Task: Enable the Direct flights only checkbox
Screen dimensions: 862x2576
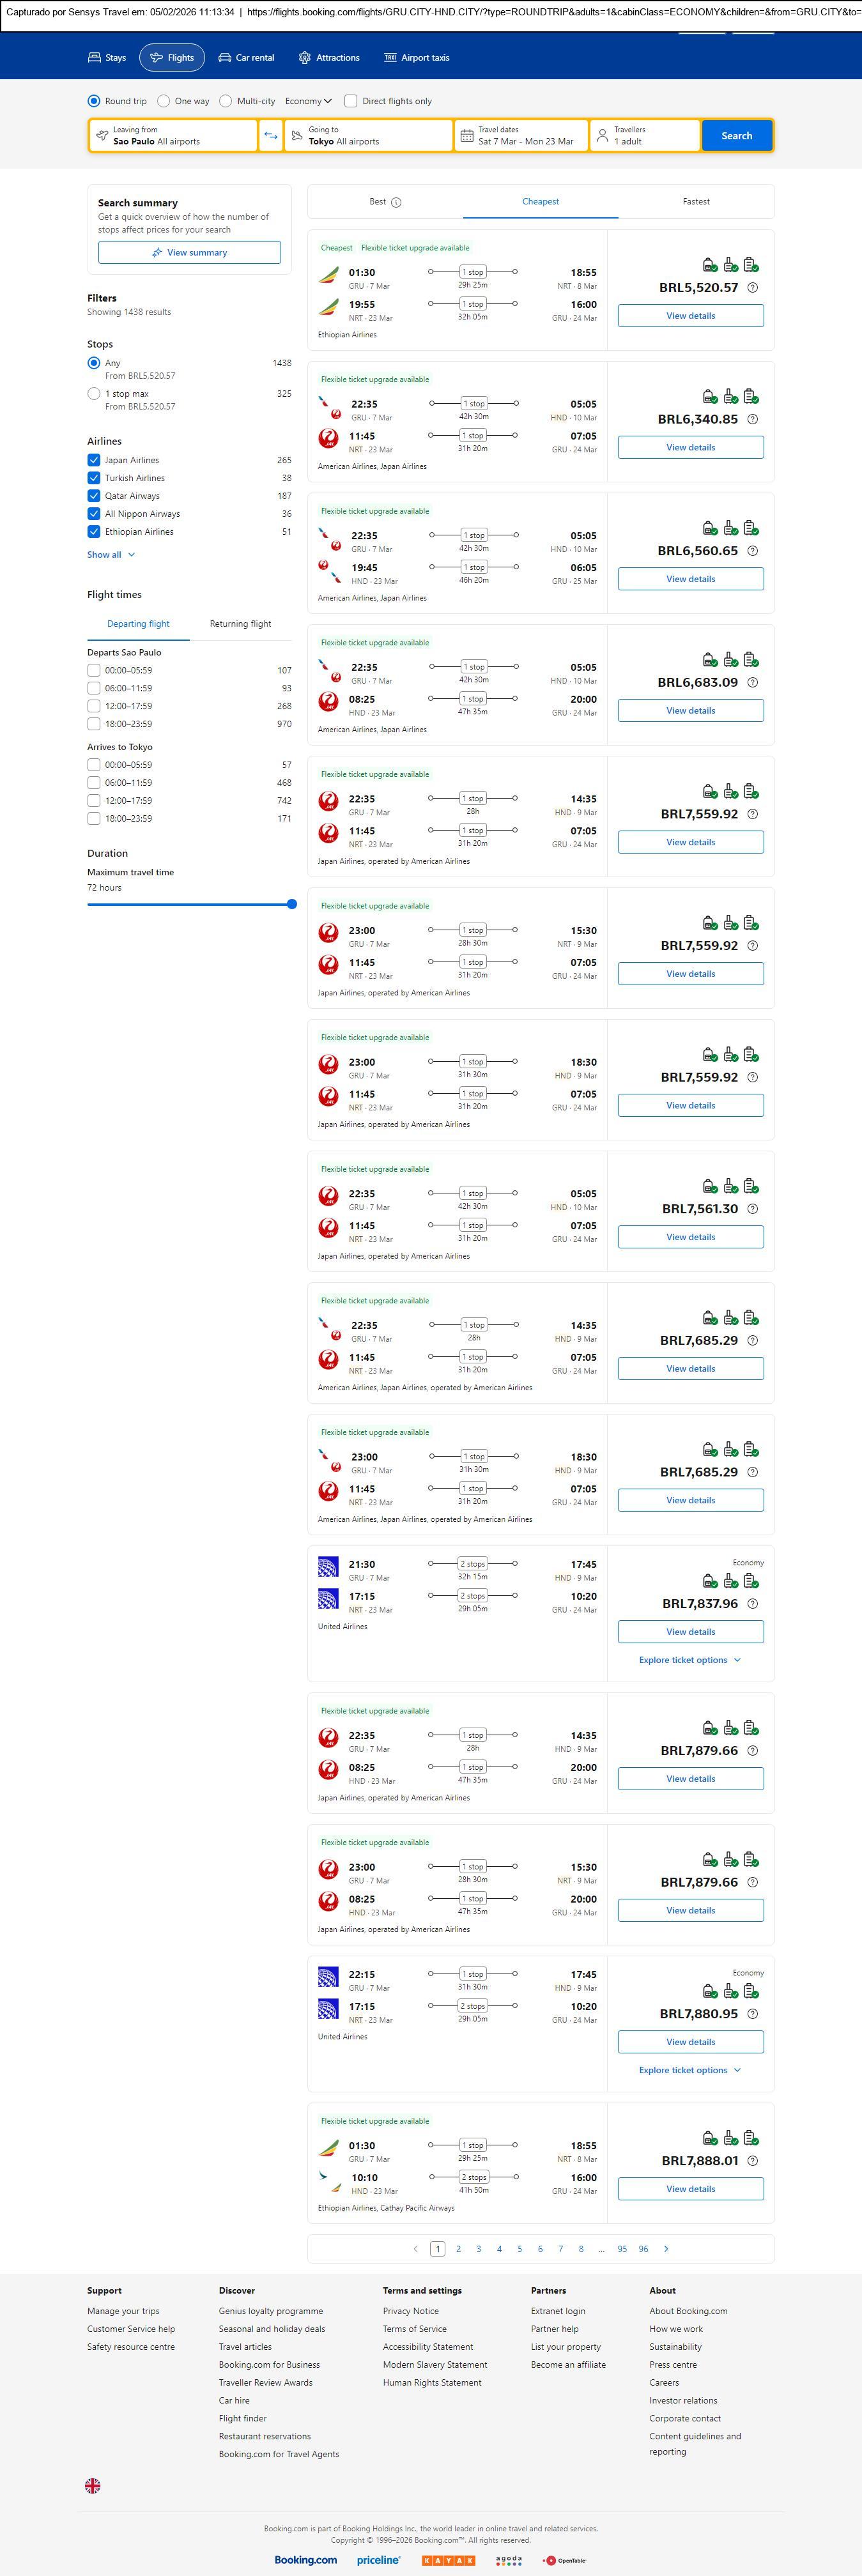Action: pyautogui.click(x=351, y=101)
